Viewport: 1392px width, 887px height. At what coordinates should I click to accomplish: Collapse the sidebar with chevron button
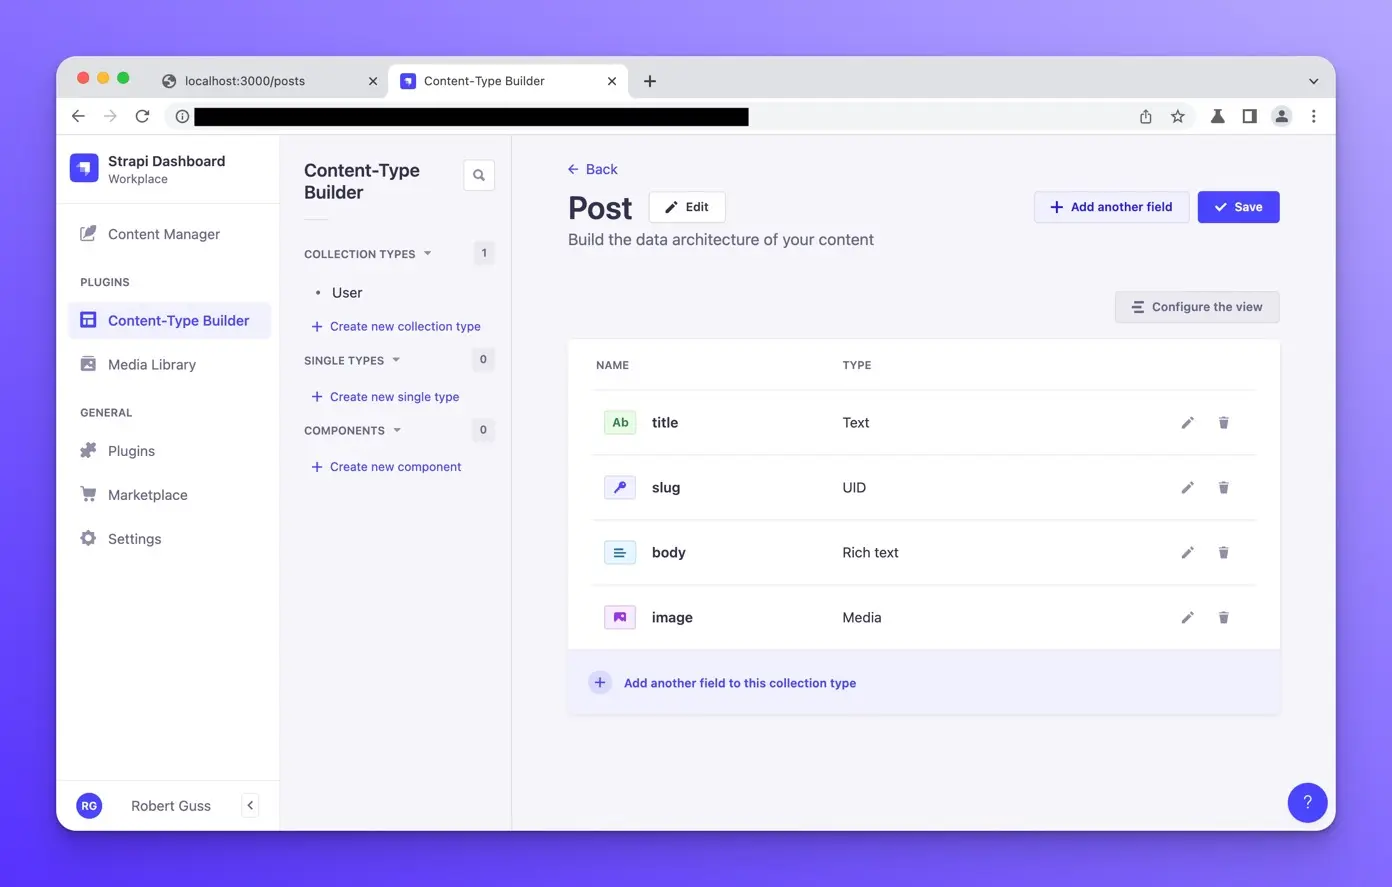[x=250, y=805]
